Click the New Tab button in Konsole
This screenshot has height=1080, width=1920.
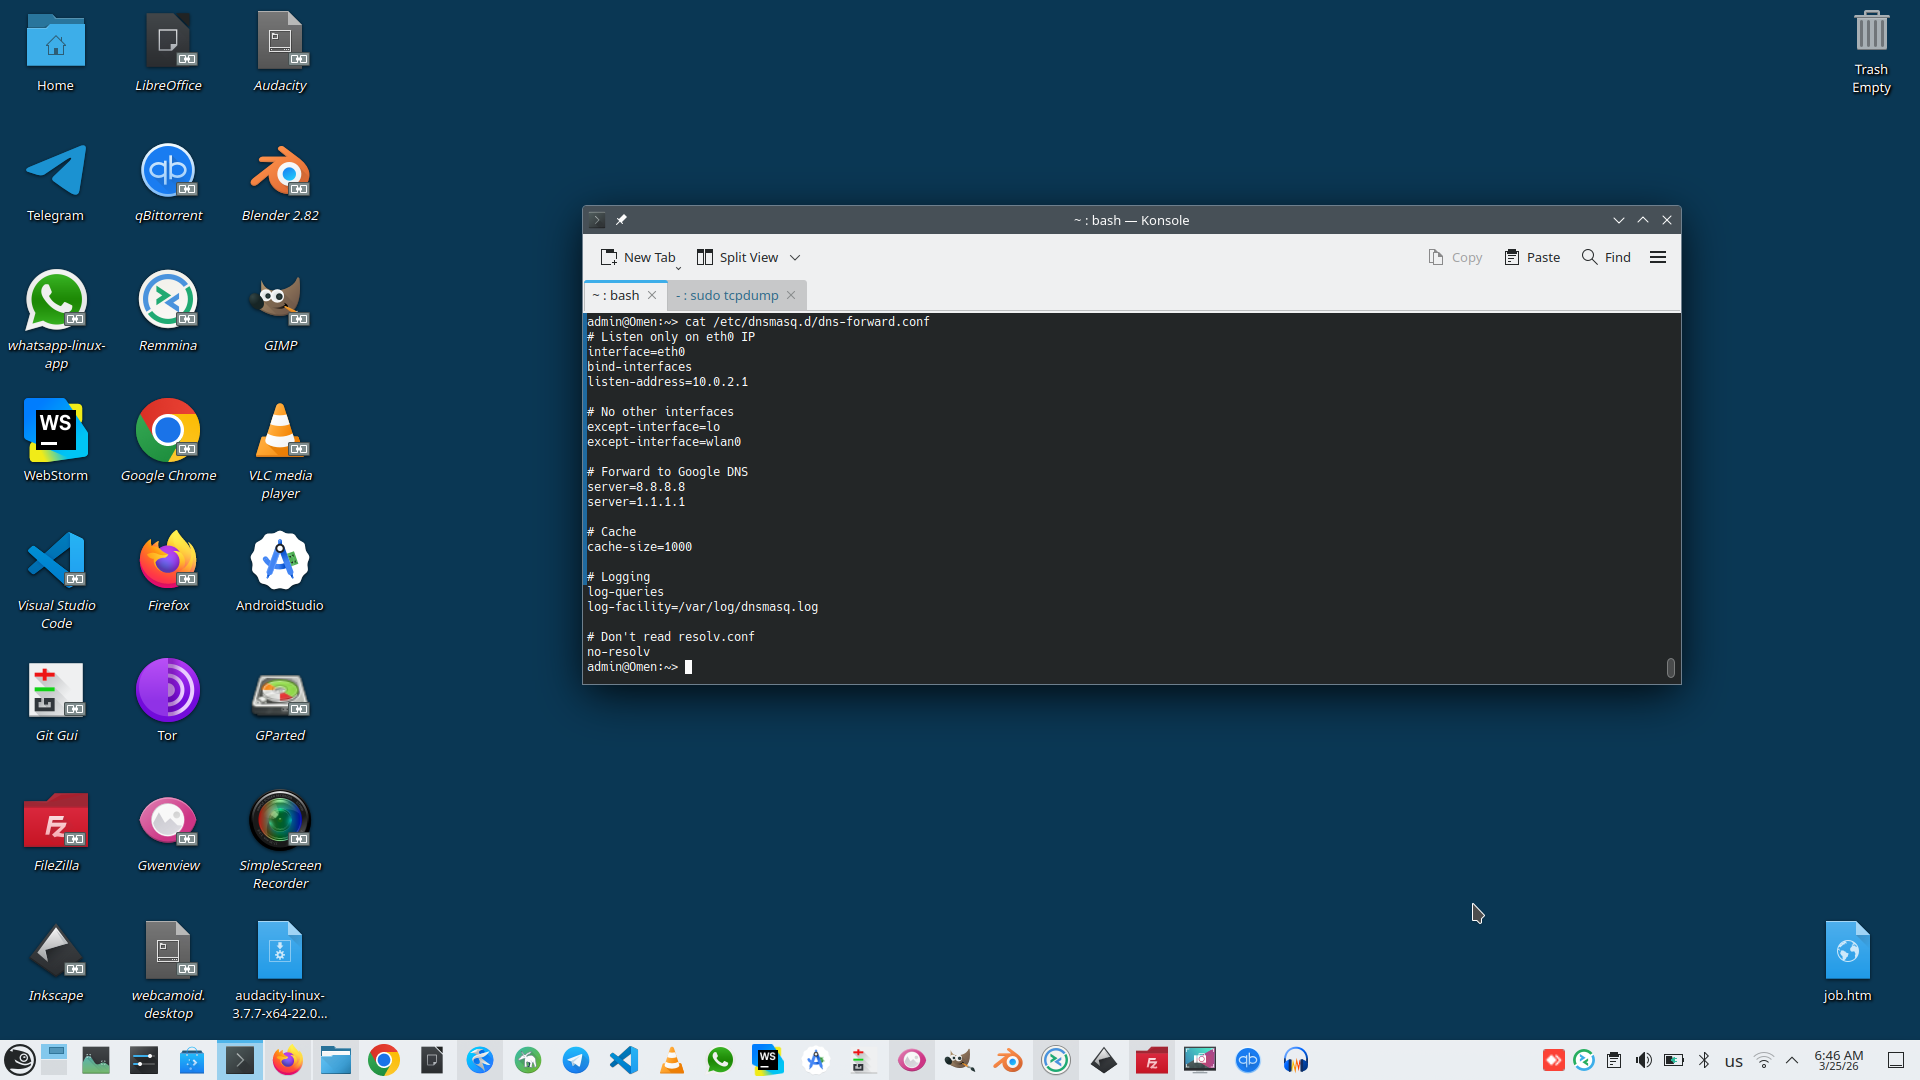pyautogui.click(x=638, y=257)
